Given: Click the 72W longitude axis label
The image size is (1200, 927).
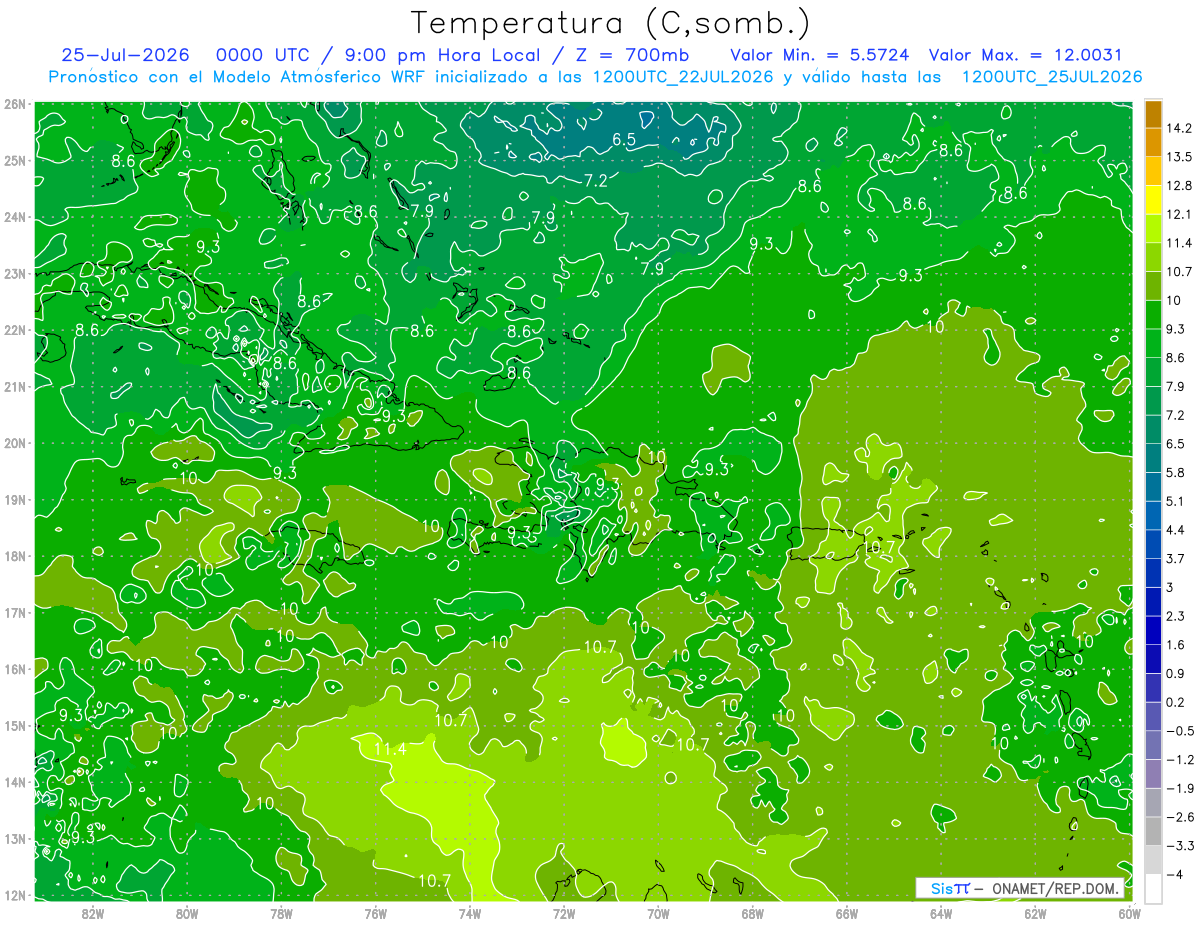Looking at the screenshot, I should (564, 912).
